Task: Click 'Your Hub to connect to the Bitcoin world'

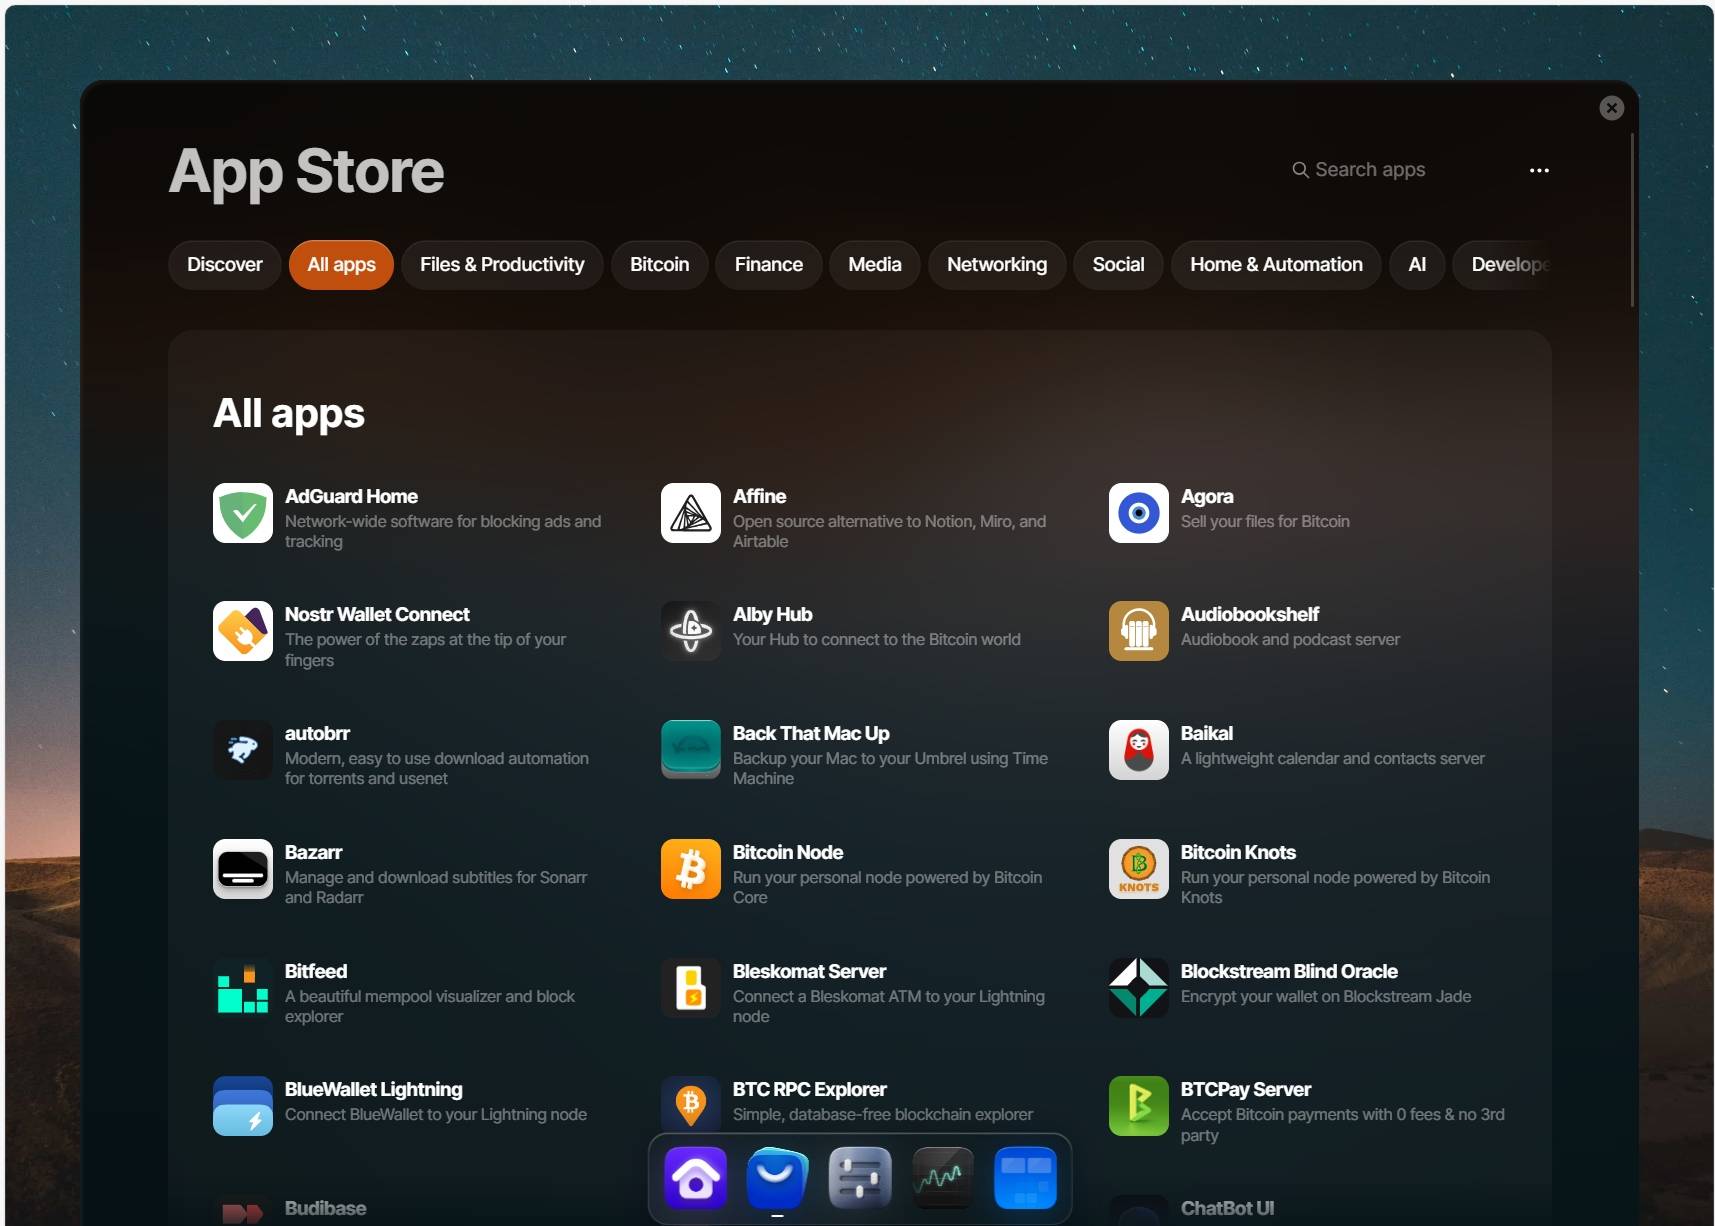Action: pyautogui.click(x=876, y=639)
